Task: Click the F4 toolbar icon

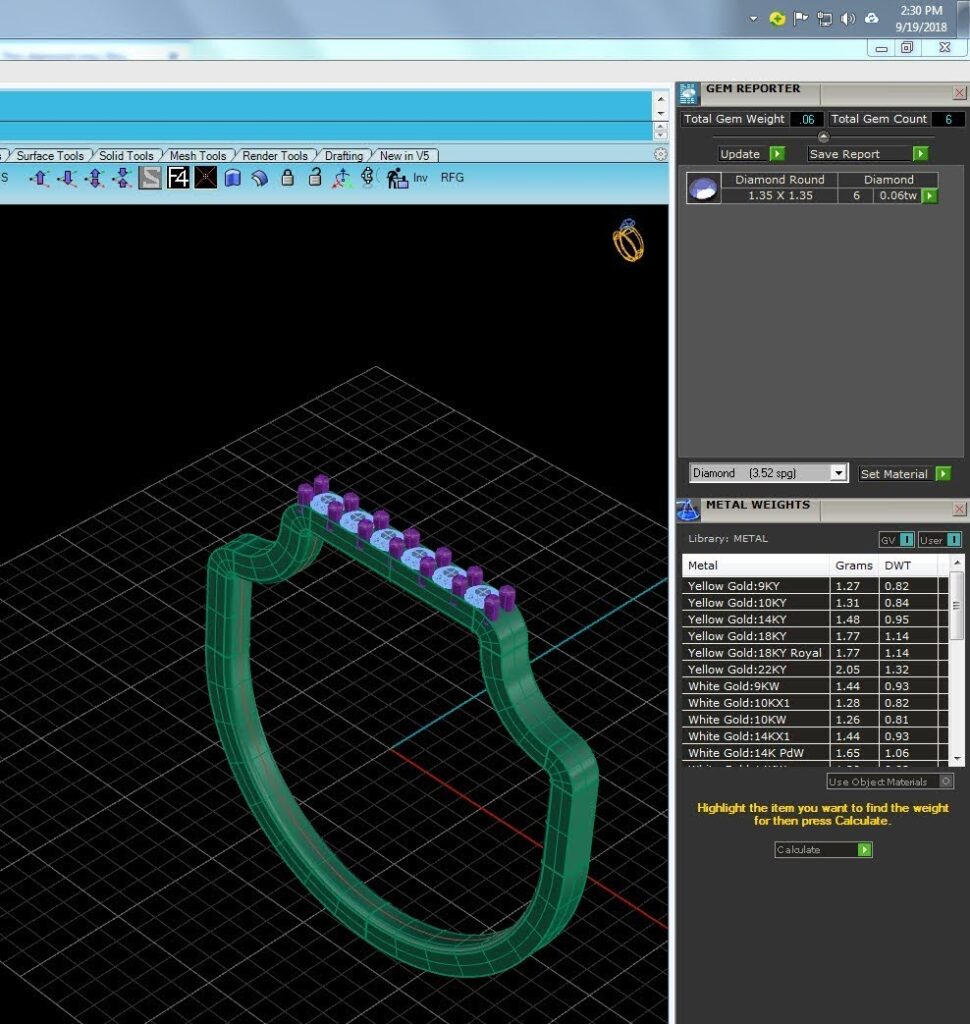Action: coord(178,178)
